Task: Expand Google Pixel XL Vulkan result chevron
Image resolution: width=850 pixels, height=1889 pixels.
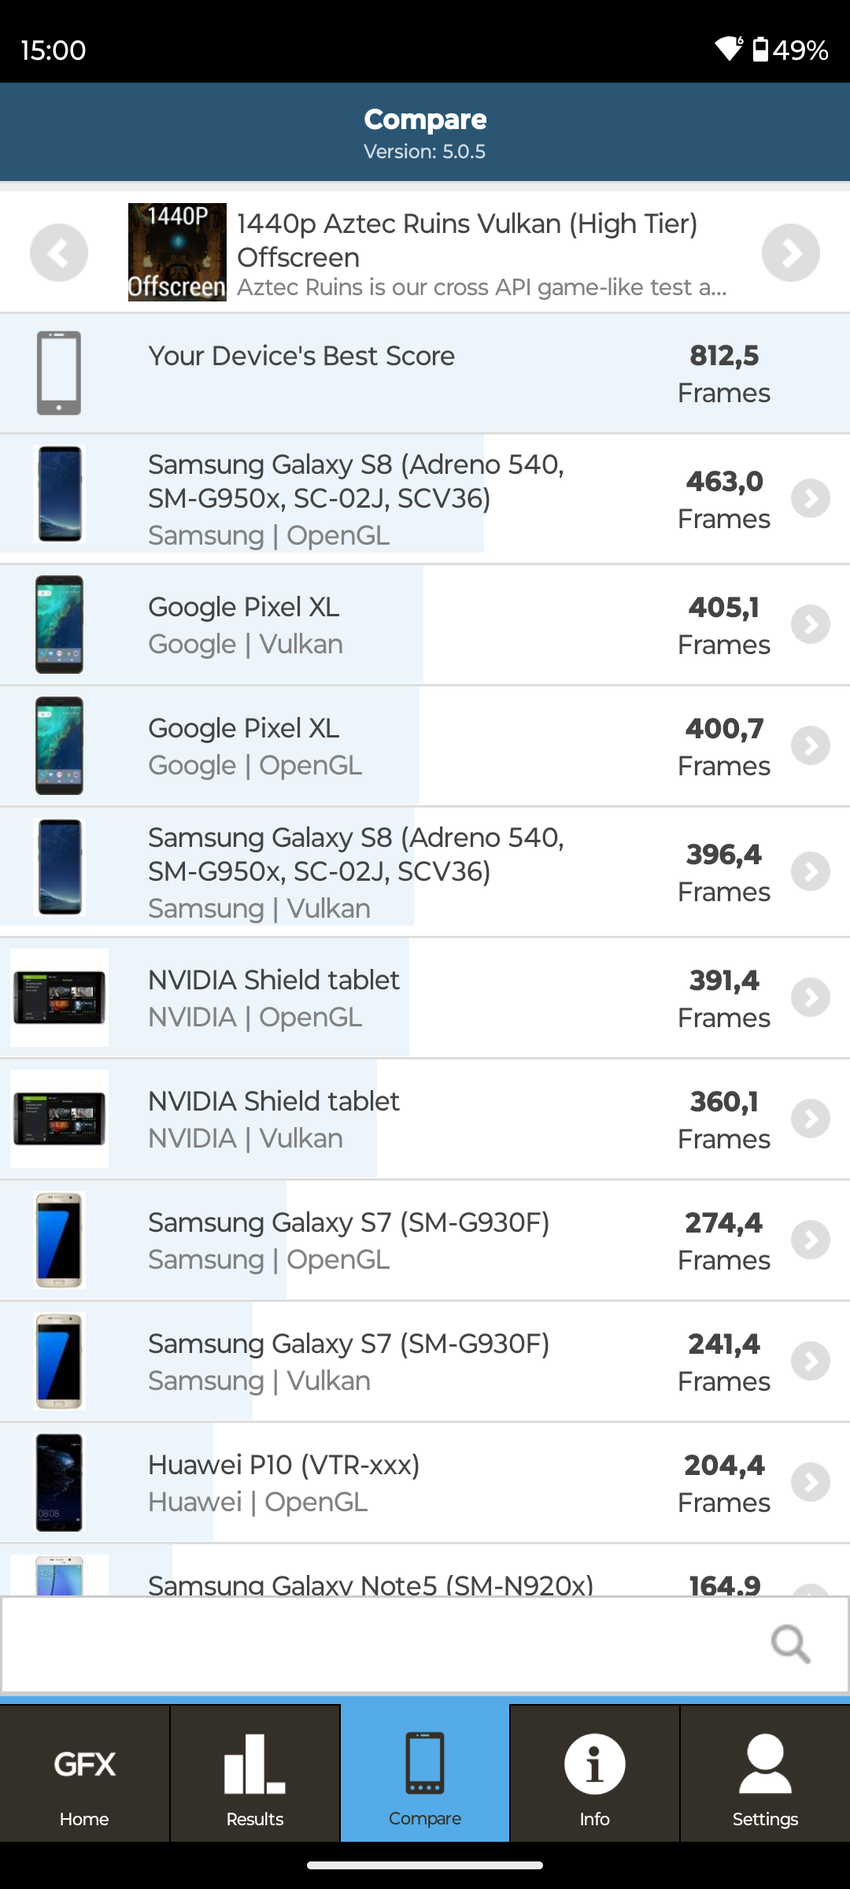Action: pos(810,624)
